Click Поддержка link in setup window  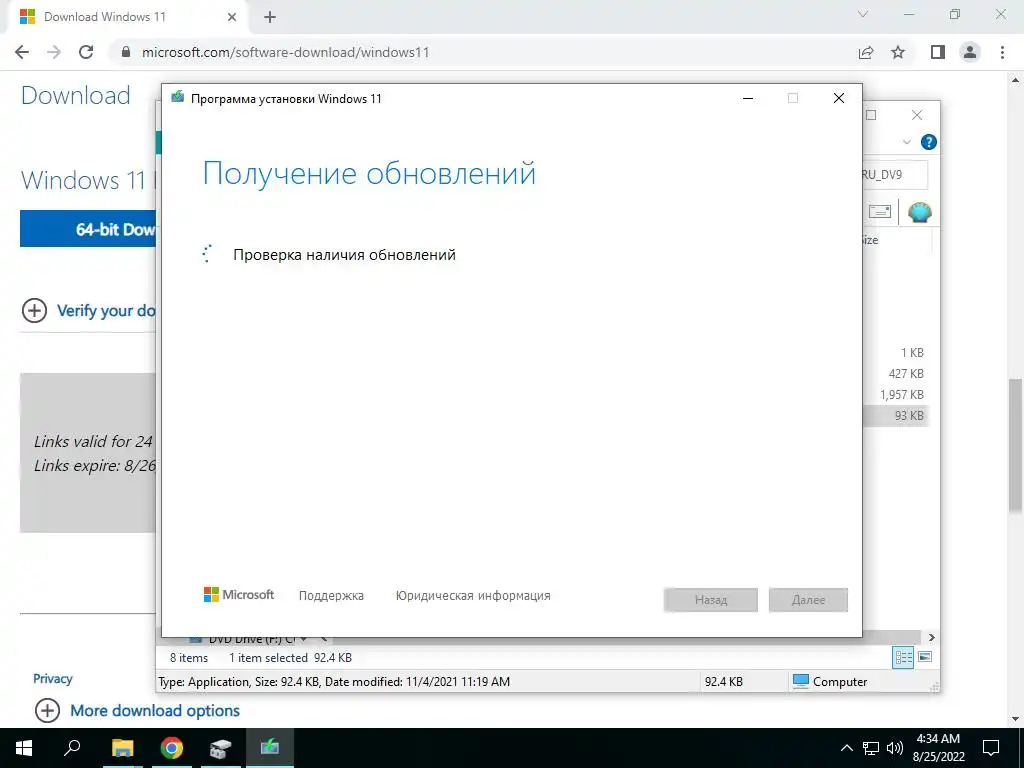pos(331,596)
